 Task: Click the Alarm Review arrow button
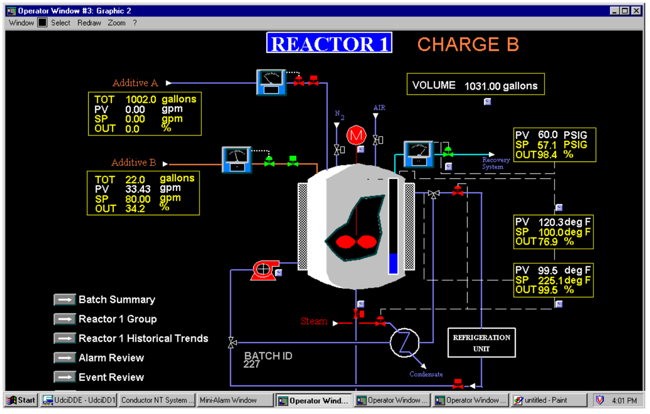pyautogui.click(x=65, y=358)
